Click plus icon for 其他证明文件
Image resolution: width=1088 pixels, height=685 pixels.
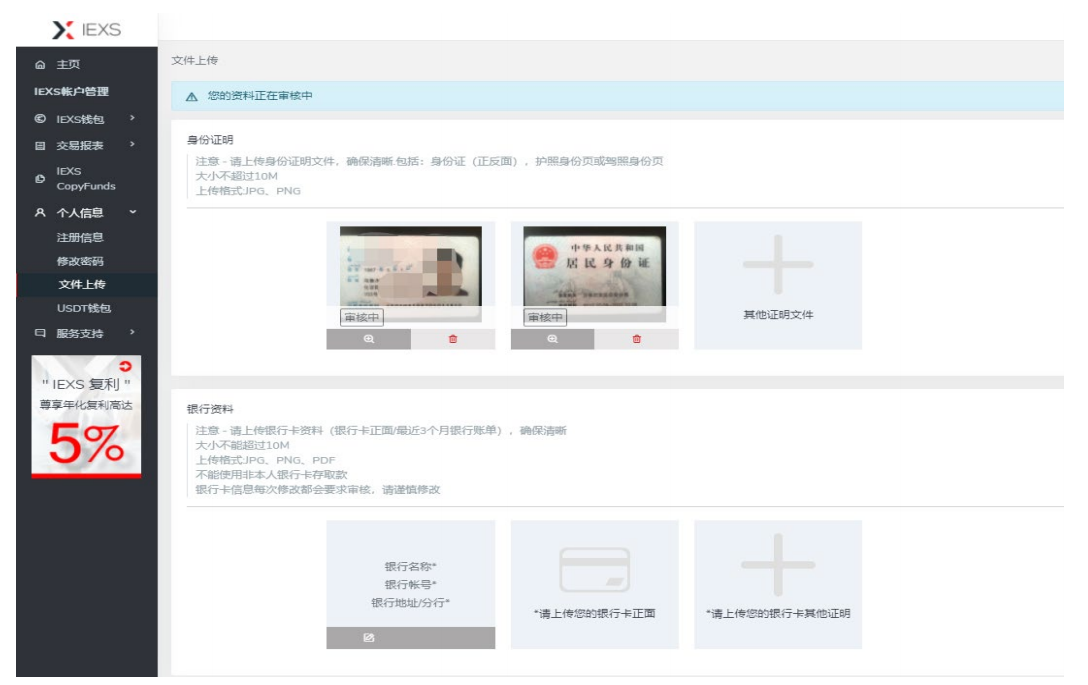click(778, 264)
